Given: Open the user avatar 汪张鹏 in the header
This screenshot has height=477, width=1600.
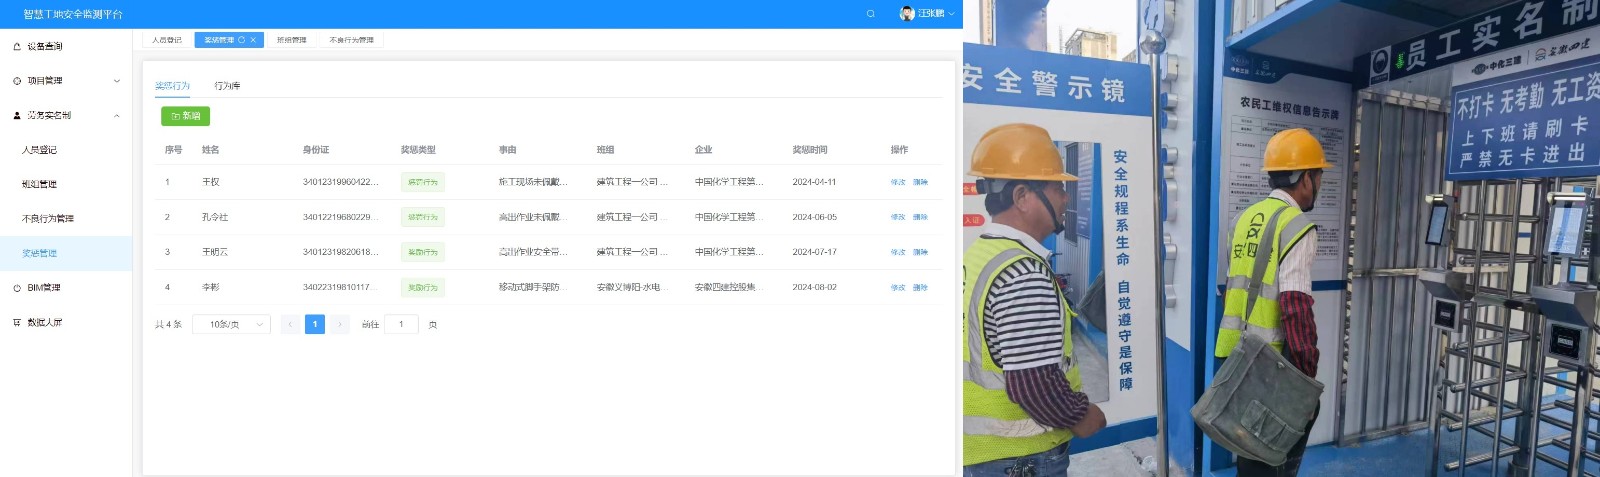Looking at the screenshot, I should pos(907,14).
